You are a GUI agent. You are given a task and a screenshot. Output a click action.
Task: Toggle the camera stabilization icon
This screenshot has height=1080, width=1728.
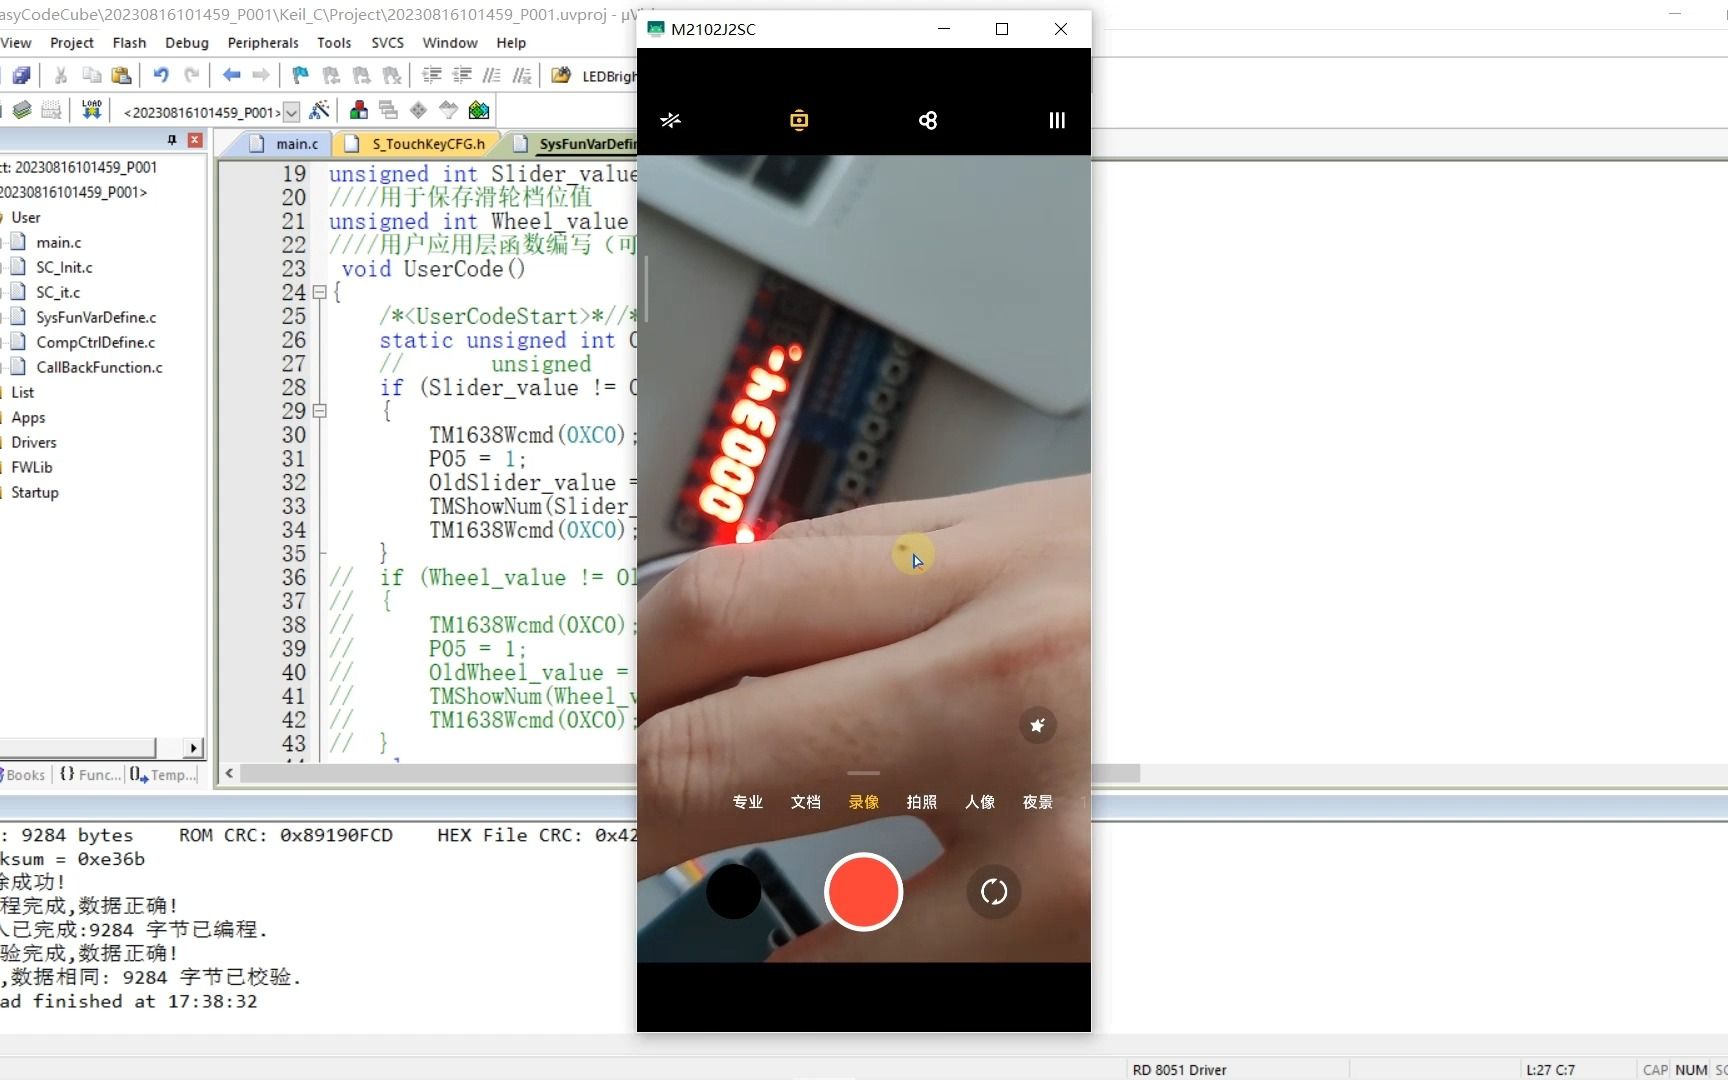coord(799,121)
